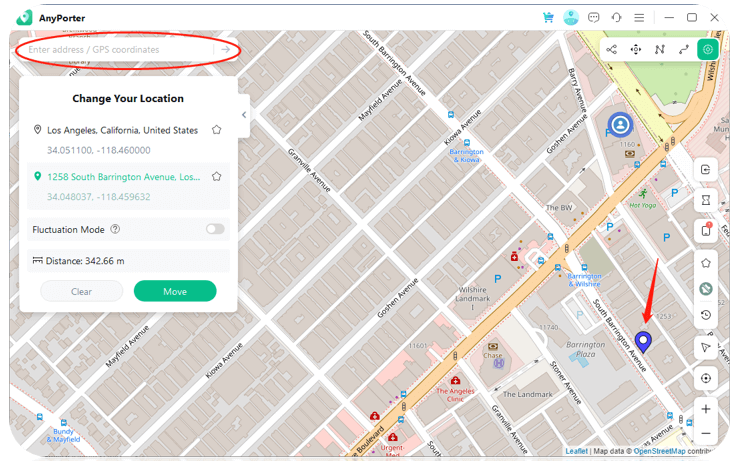Viewport: 747px width, 461px height.
Task: Open the feedback chat icon
Action: [594, 18]
